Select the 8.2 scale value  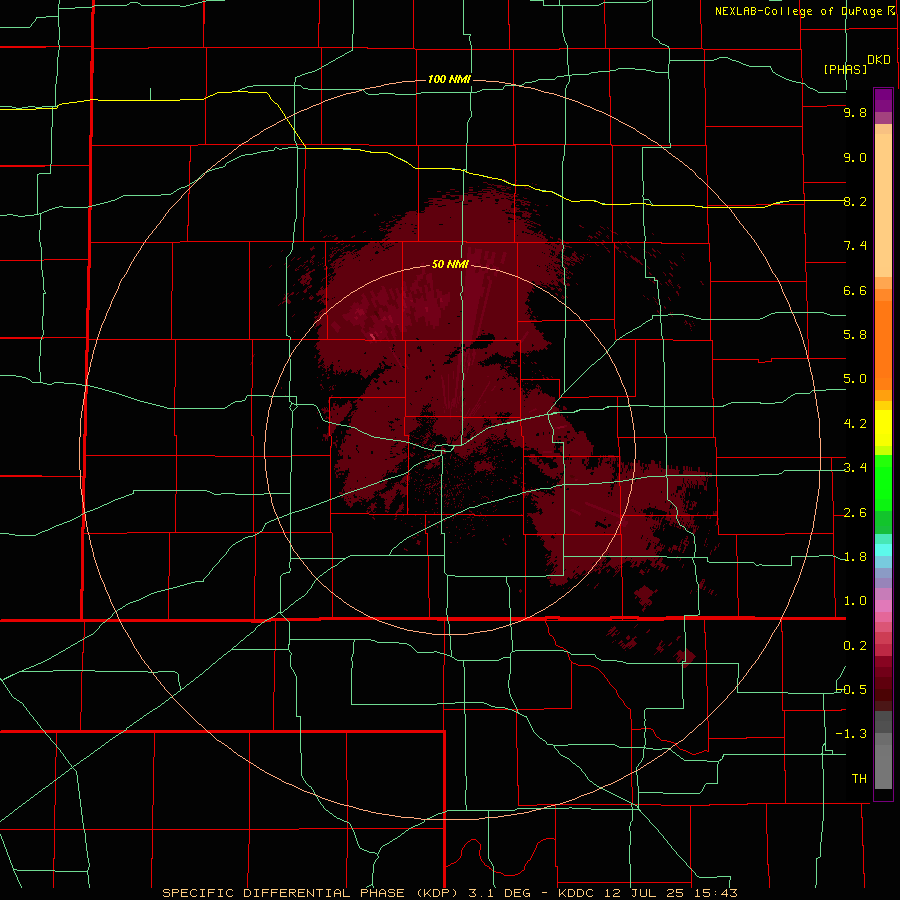[x=855, y=201]
